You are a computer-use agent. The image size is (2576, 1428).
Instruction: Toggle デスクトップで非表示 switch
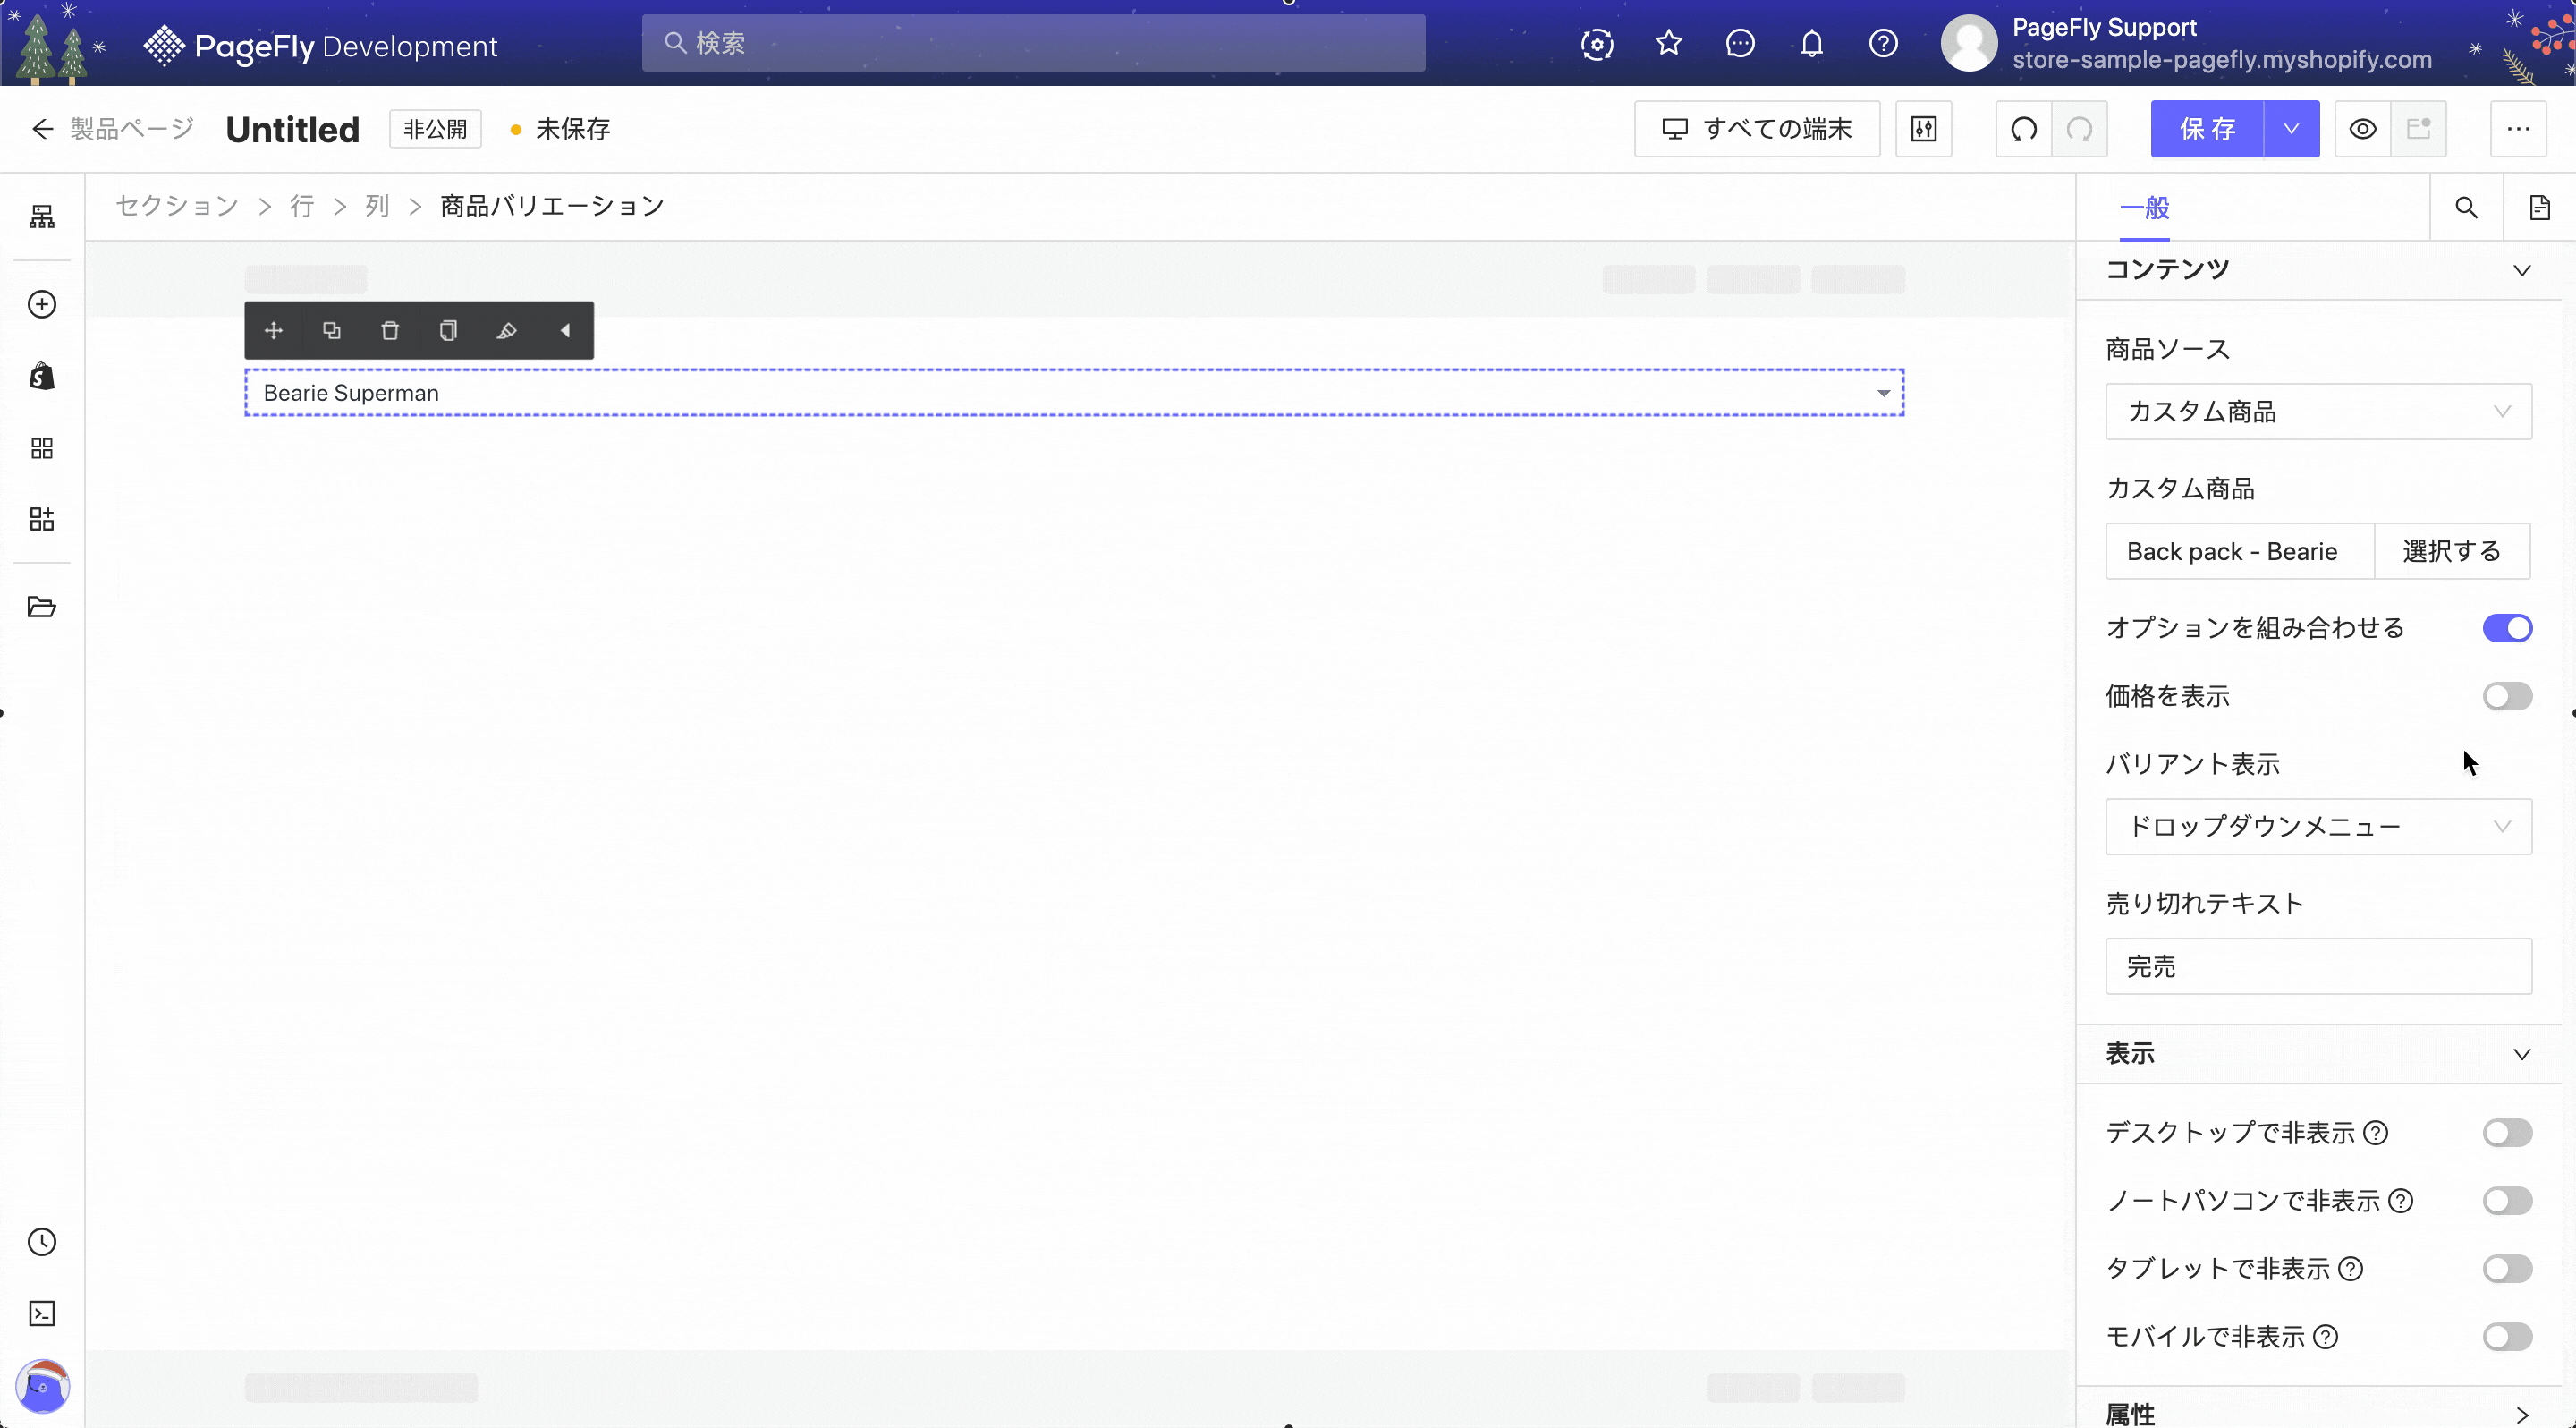pos(2508,1132)
